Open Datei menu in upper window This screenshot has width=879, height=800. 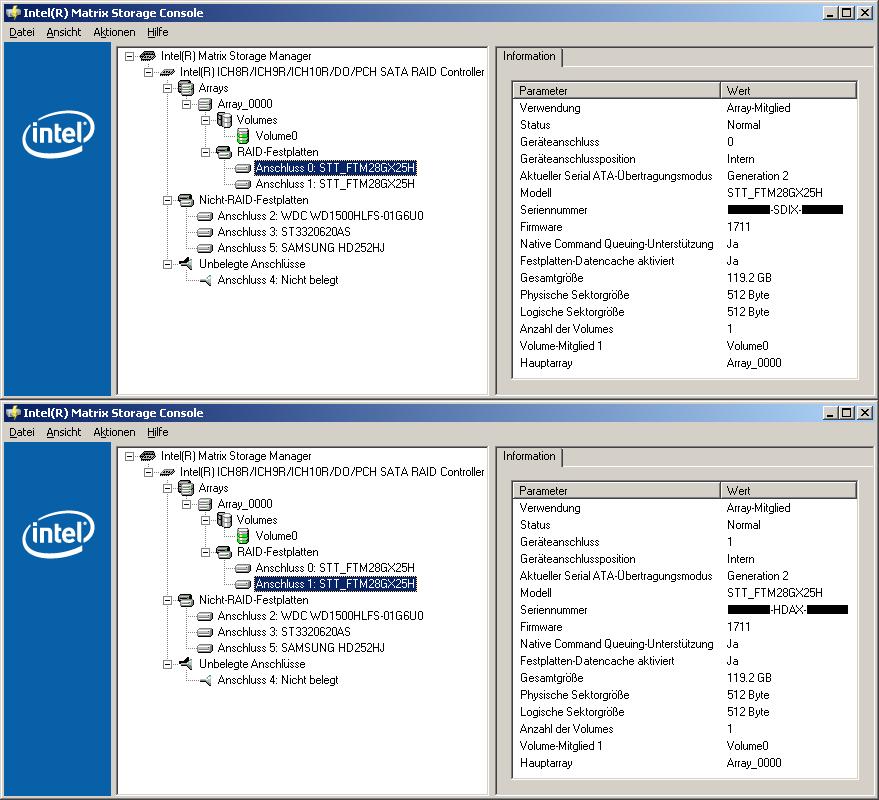pos(22,33)
